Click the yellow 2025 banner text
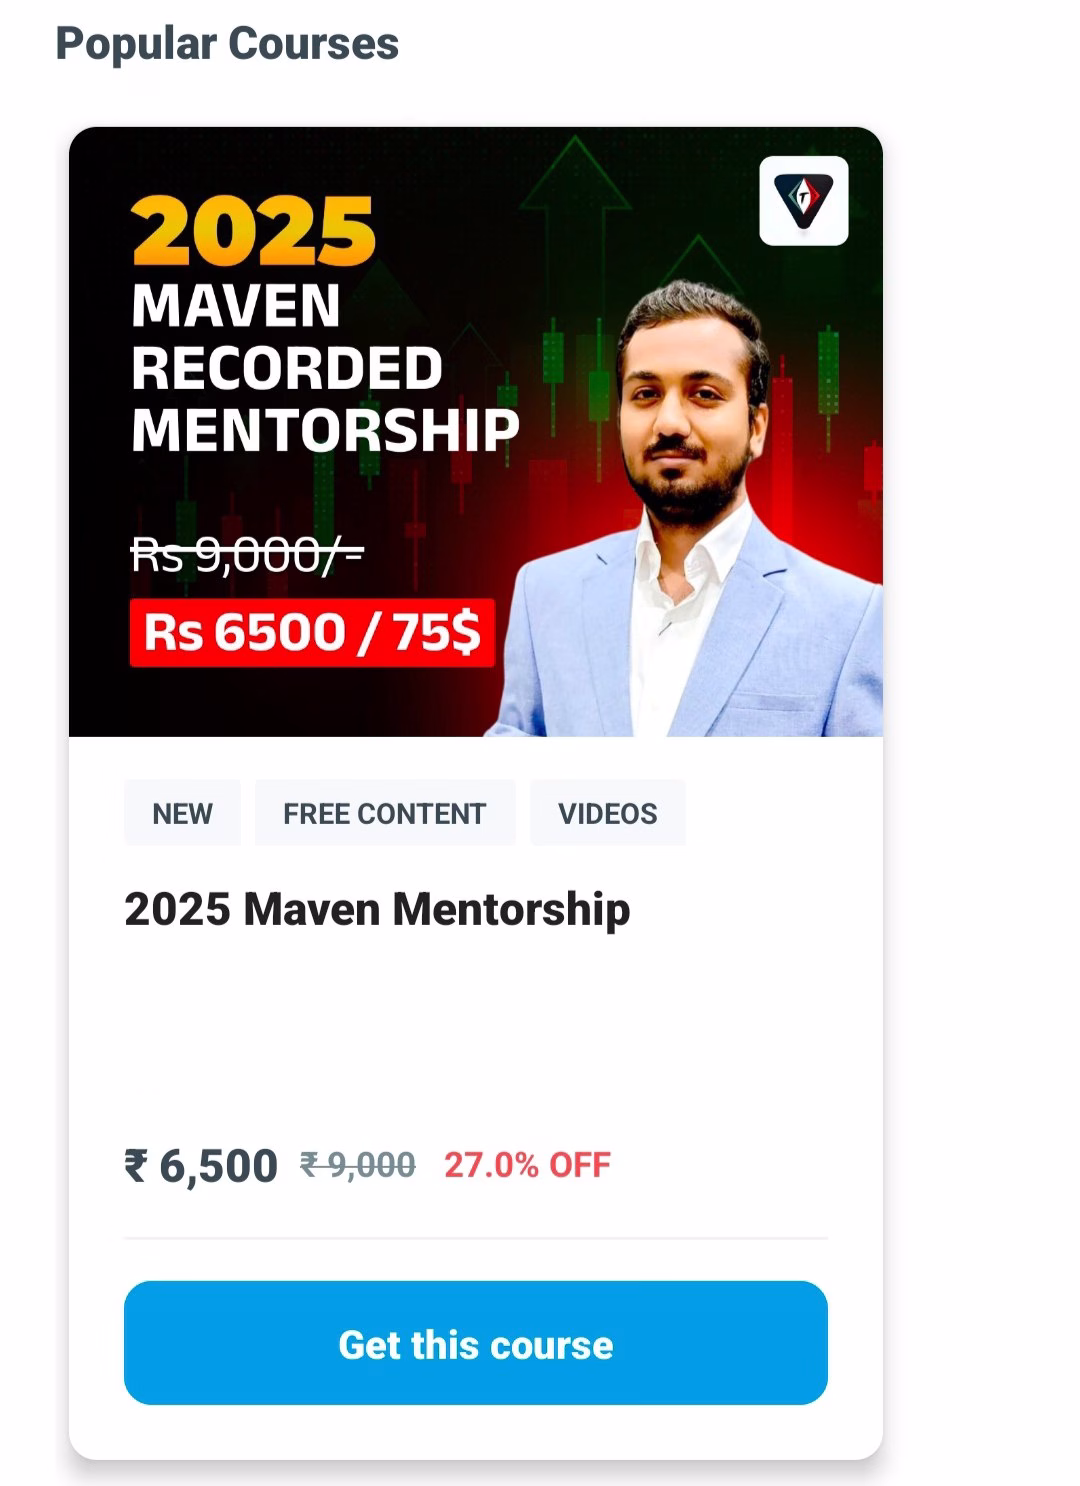The width and height of the screenshot is (1080, 1486). [253, 232]
